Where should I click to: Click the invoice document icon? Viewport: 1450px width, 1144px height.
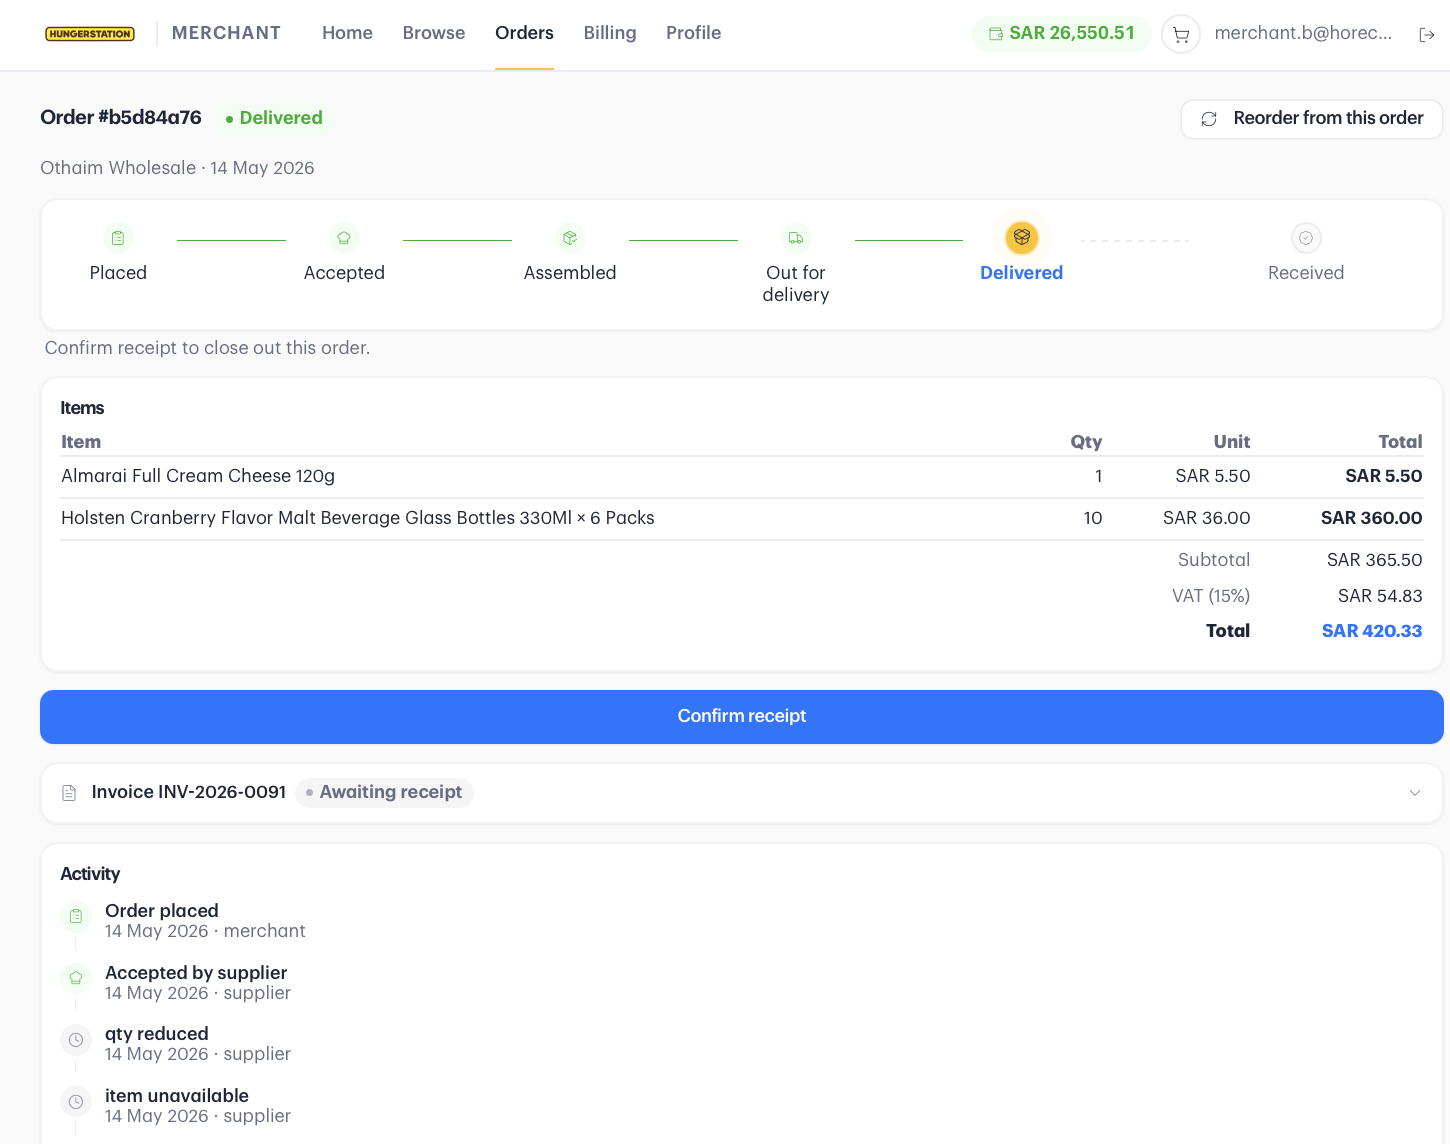click(x=69, y=793)
